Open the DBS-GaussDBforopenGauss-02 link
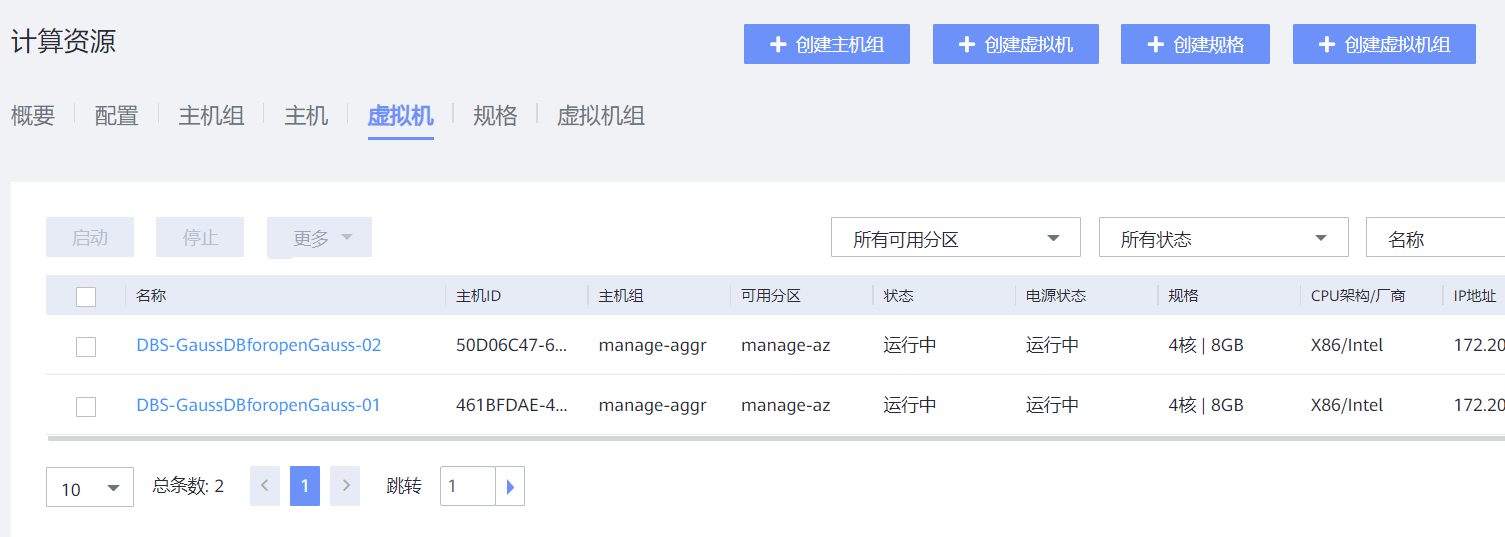This screenshot has height=537, width=1505. coord(259,345)
